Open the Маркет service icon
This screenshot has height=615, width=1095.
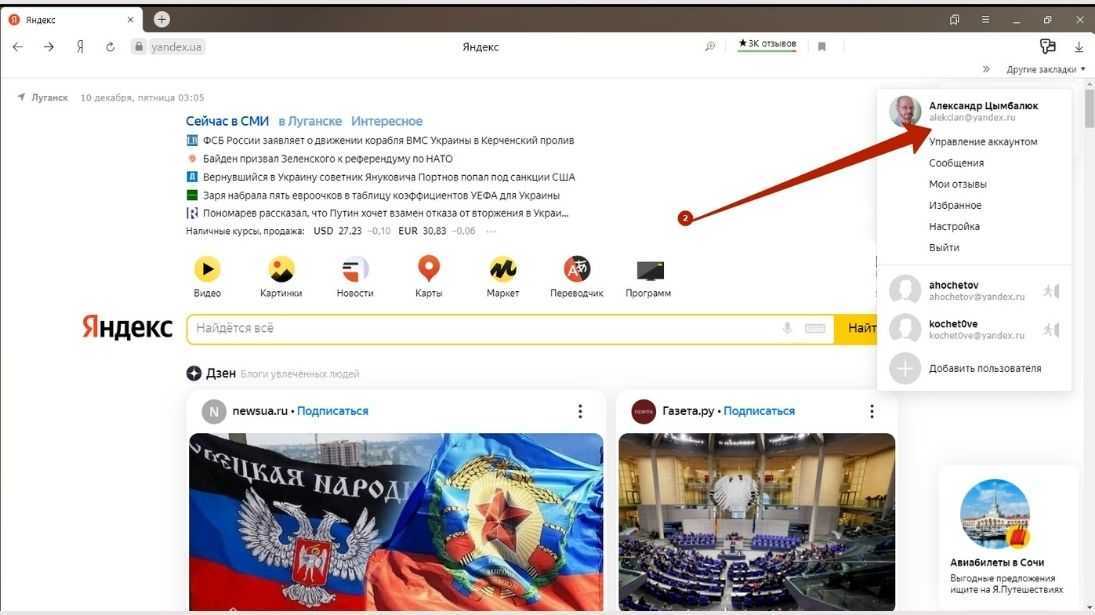coord(503,269)
